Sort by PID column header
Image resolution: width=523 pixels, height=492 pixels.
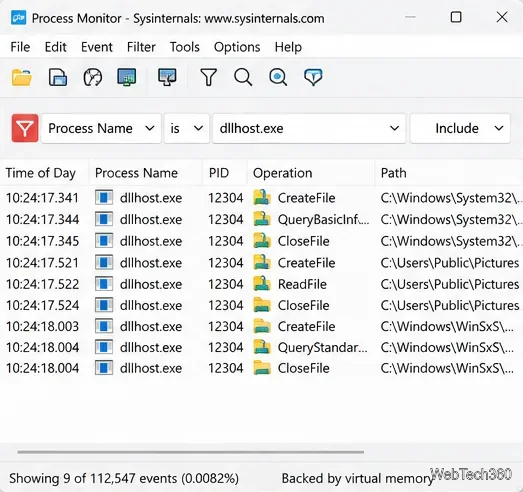225,173
